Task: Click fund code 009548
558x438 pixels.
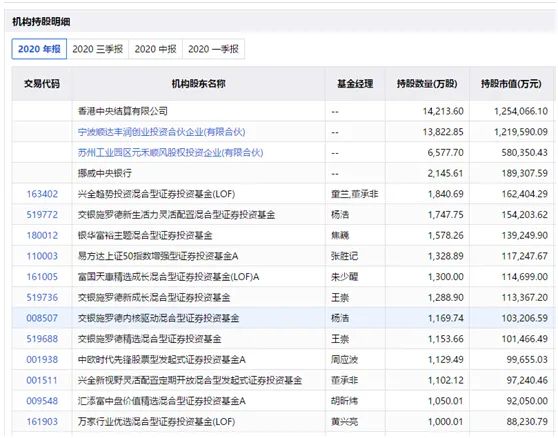Action: pos(42,401)
